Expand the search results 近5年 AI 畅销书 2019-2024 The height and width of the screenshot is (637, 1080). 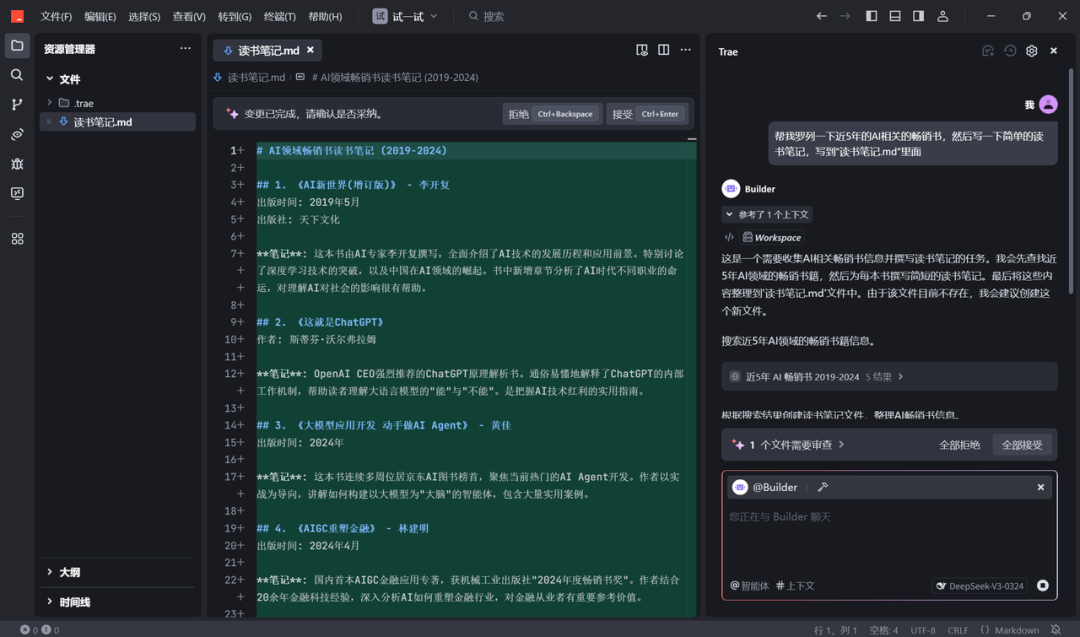click(x=889, y=377)
